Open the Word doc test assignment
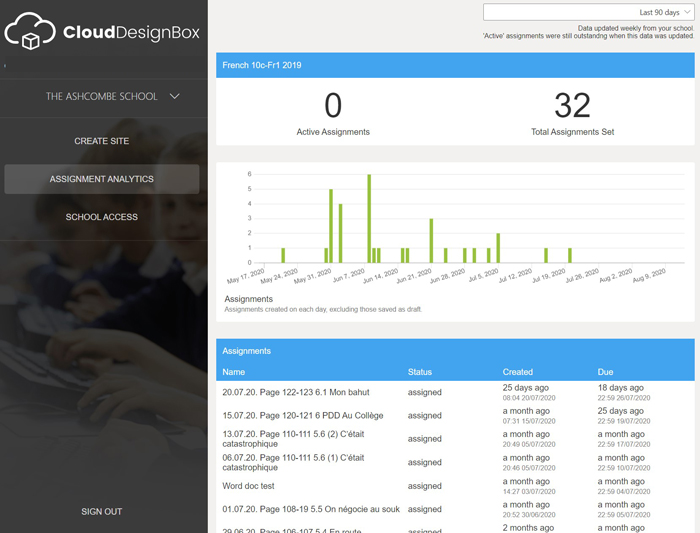This screenshot has width=700, height=533. (248, 486)
